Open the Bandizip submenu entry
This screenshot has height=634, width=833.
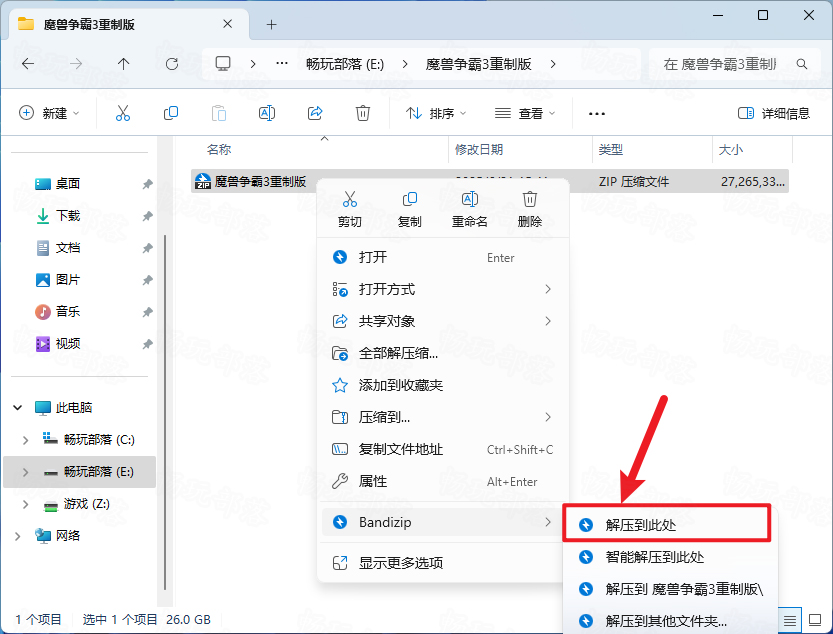pos(442,522)
